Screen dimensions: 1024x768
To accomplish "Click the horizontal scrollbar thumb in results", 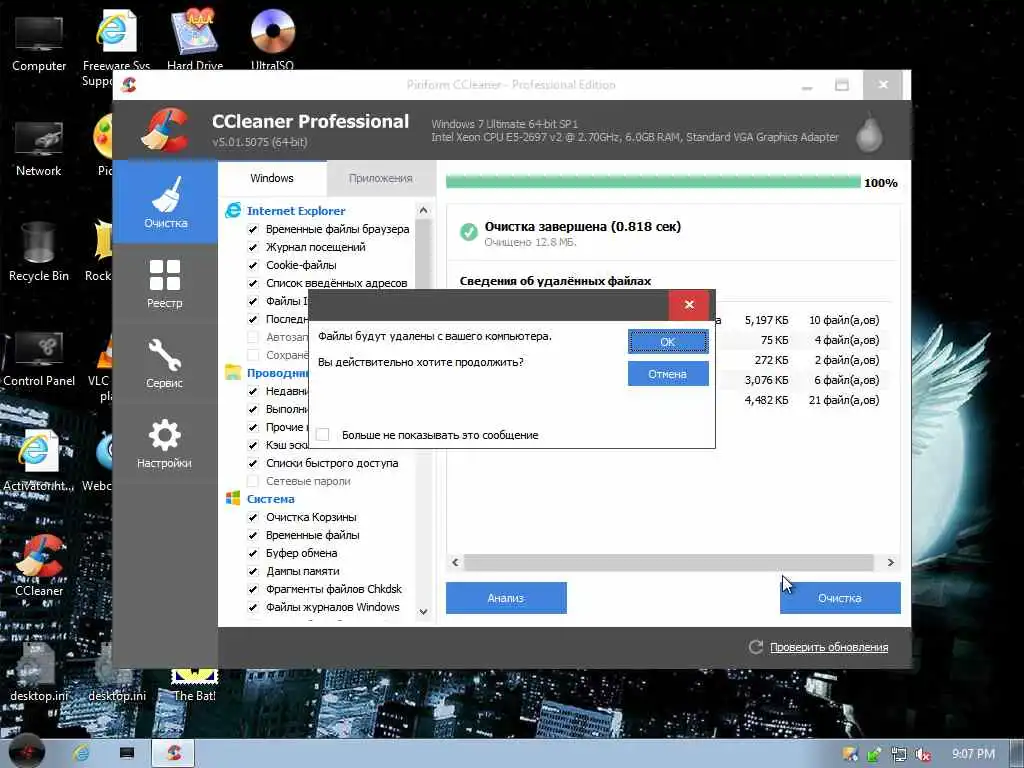I will tap(669, 562).
